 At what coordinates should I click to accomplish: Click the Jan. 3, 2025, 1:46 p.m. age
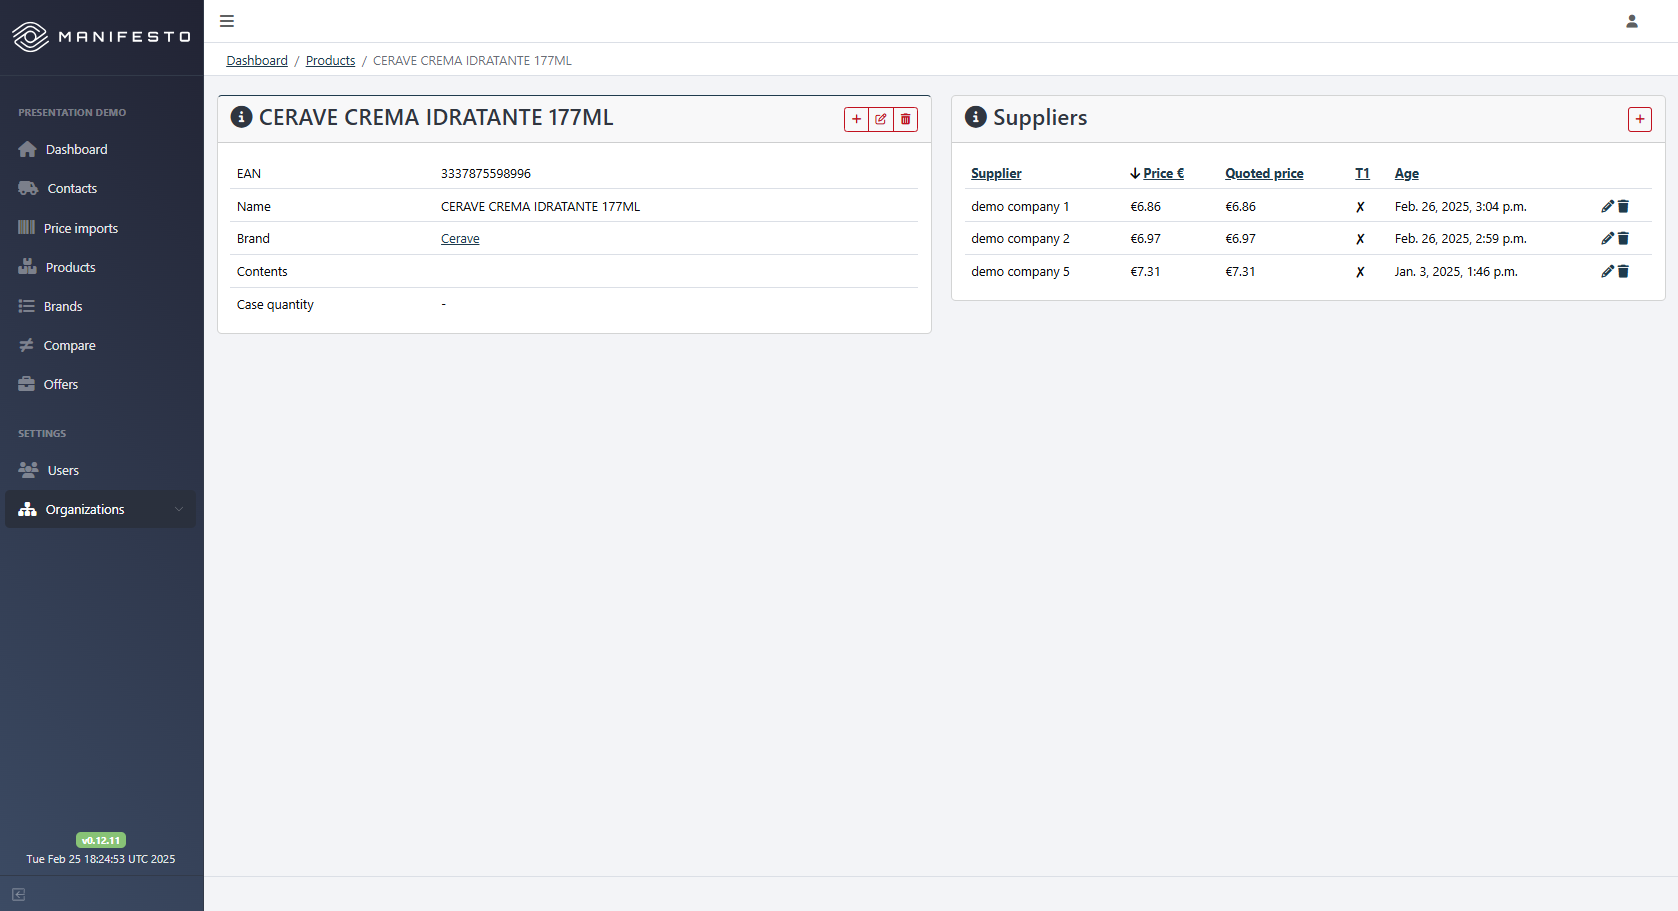[x=1456, y=271]
